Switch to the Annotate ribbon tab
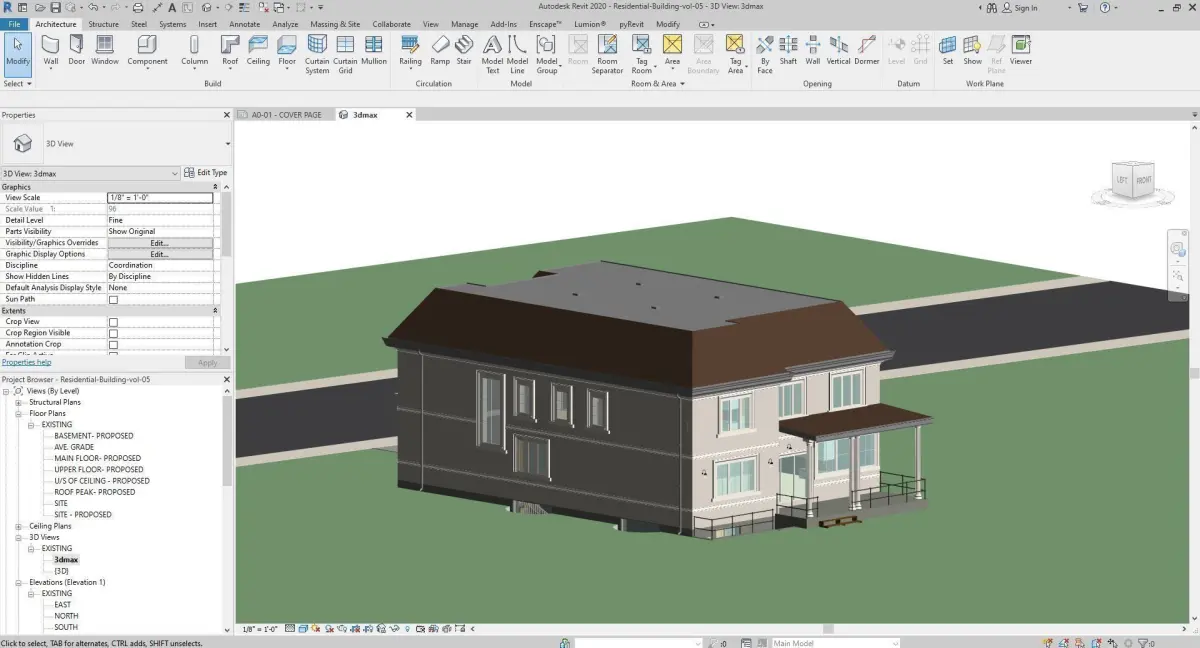The height and width of the screenshot is (648, 1200). pyautogui.click(x=245, y=24)
